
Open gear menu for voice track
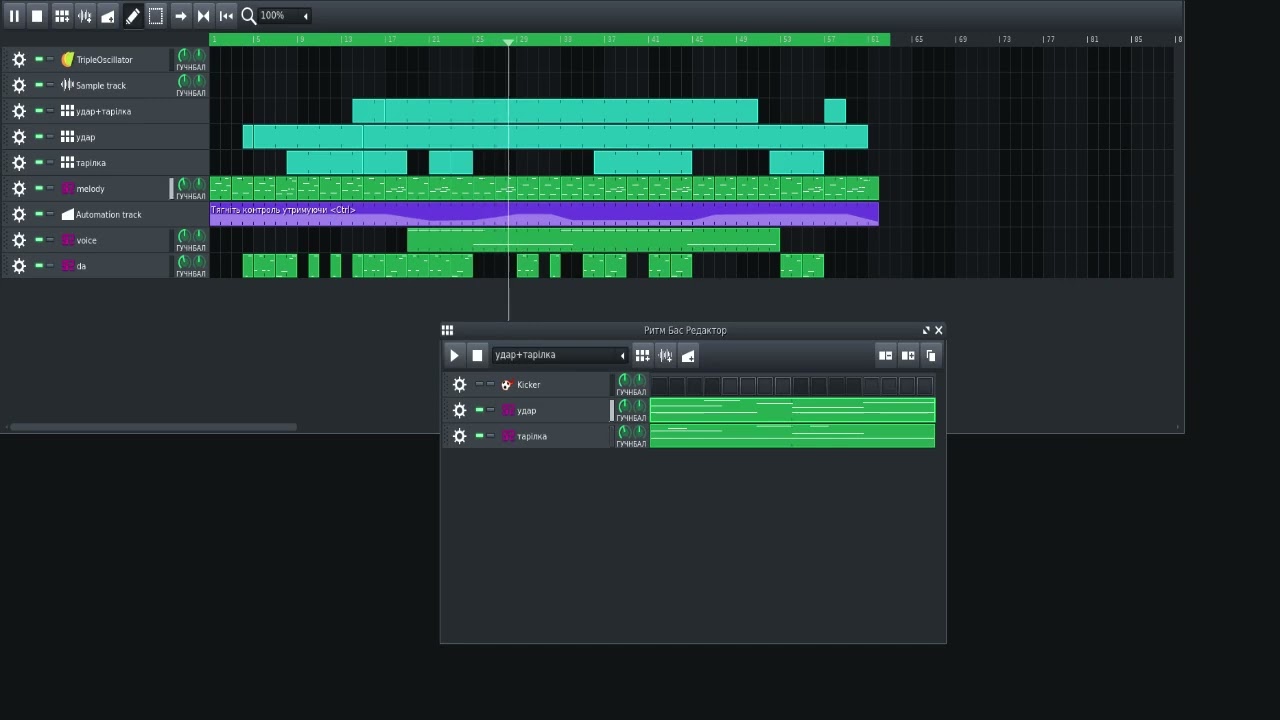[x=18, y=240]
